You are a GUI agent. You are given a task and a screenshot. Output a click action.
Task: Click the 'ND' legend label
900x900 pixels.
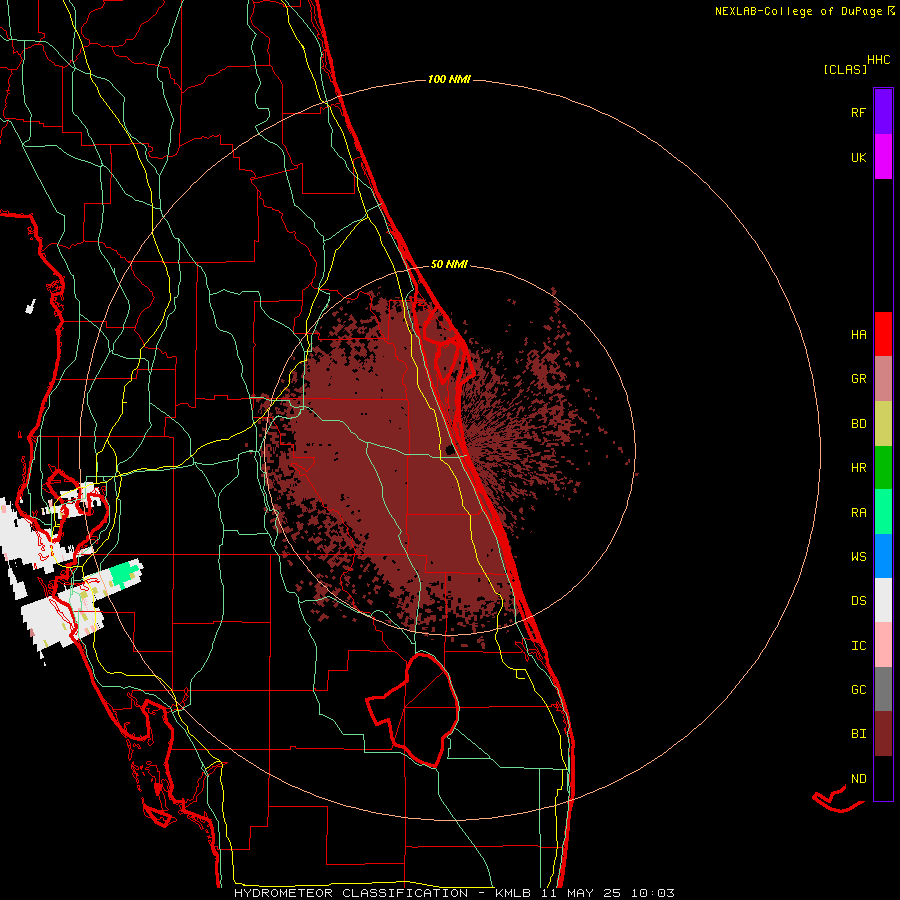[858, 779]
